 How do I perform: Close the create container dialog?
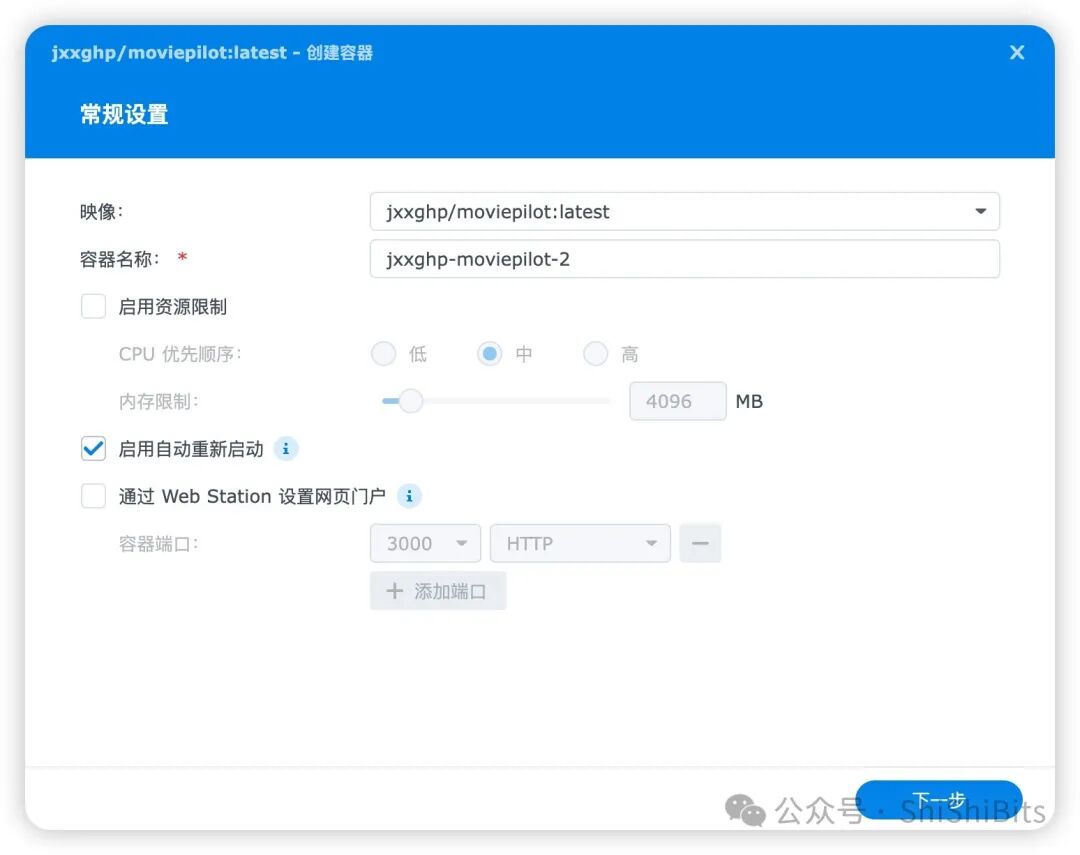tap(1017, 52)
